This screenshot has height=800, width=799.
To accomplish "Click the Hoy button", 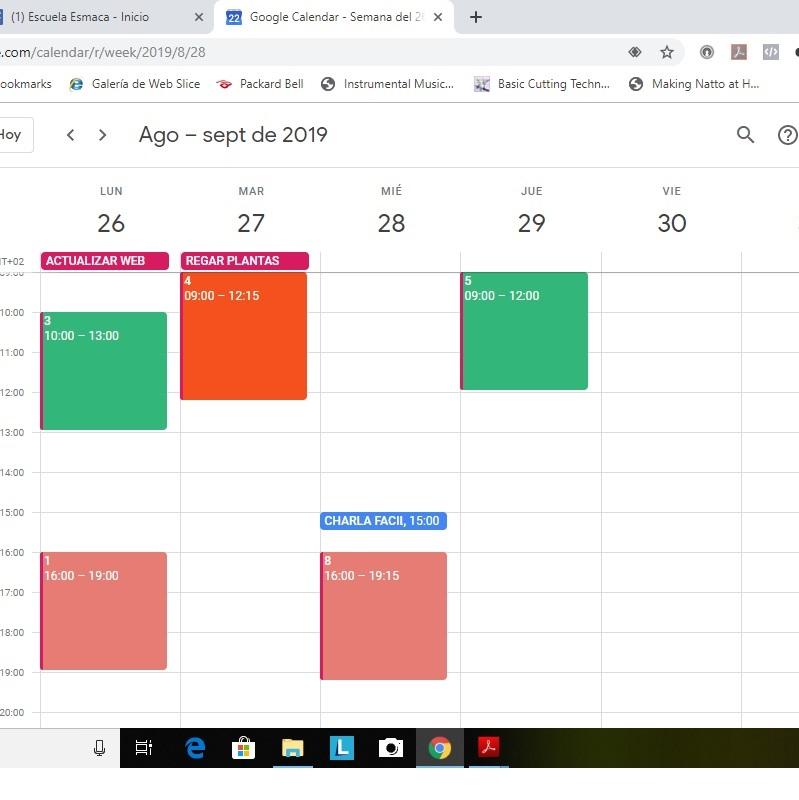I will tap(12, 135).
